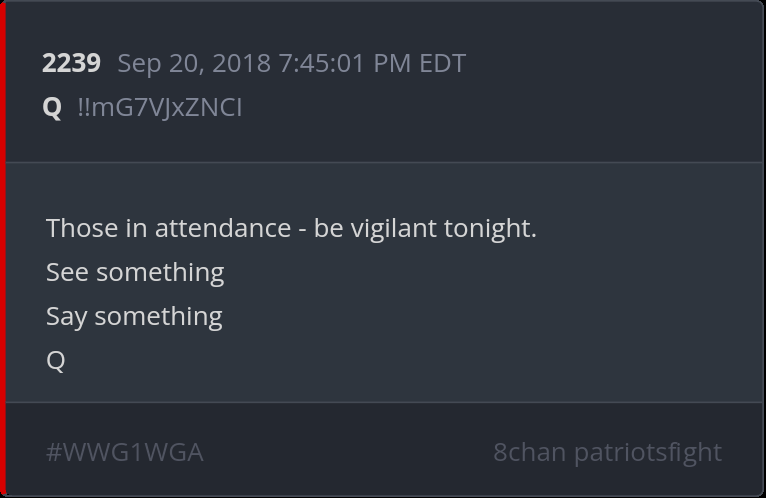Click the dash in the first message line
Viewport: 766px width, 498px height.
pyautogui.click(x=302, y=229)
